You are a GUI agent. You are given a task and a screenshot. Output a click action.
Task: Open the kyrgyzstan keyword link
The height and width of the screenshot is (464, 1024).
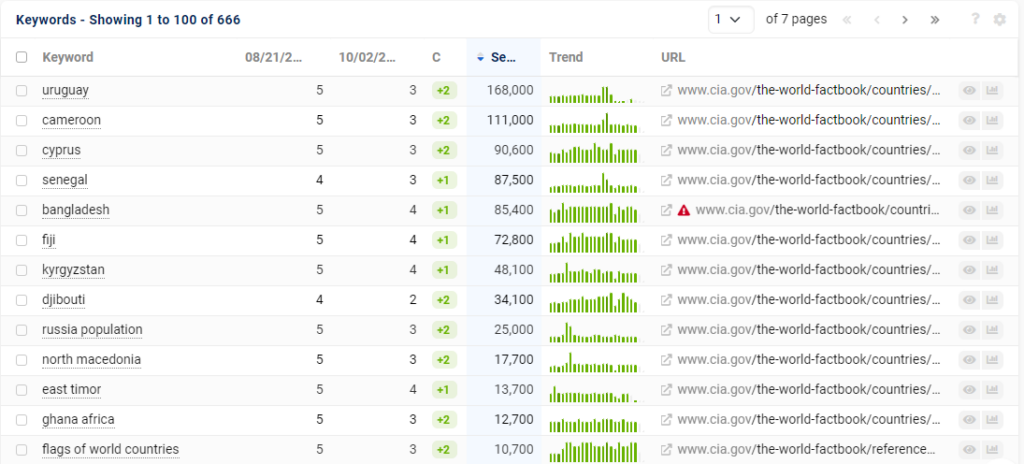pos(73,270)
